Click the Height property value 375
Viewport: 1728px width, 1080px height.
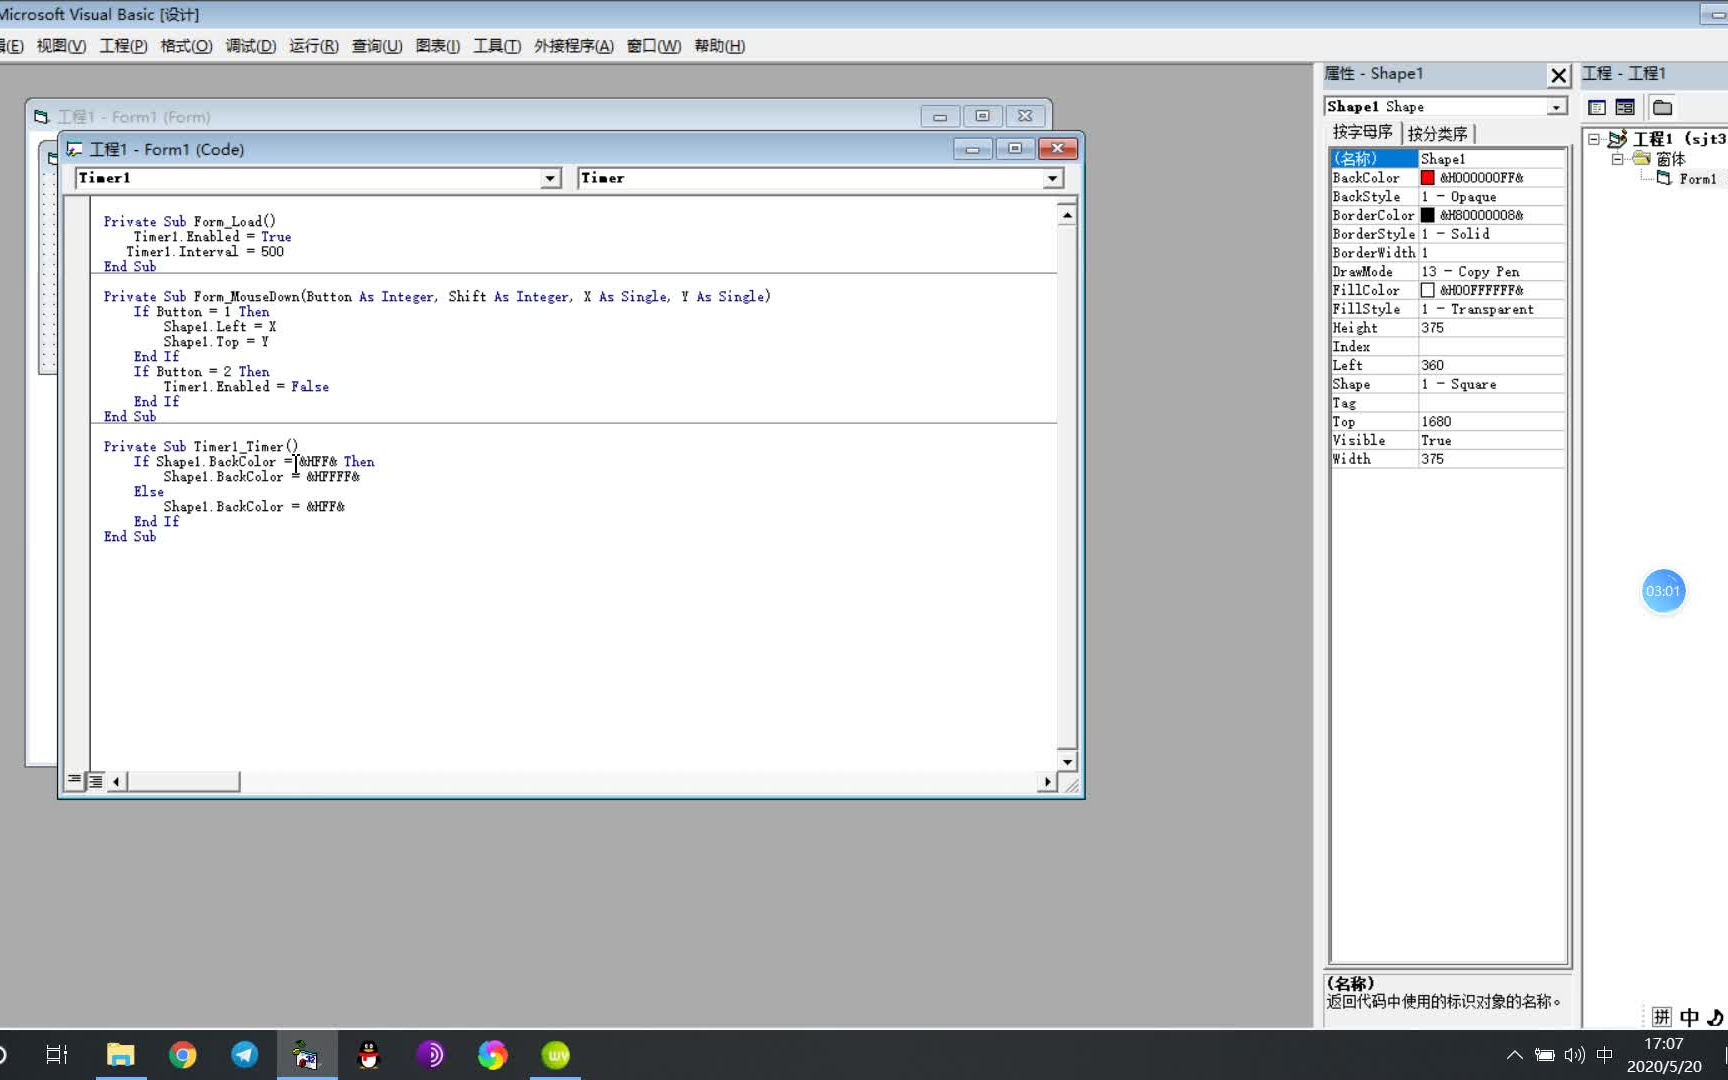(x=1491, y=328)
